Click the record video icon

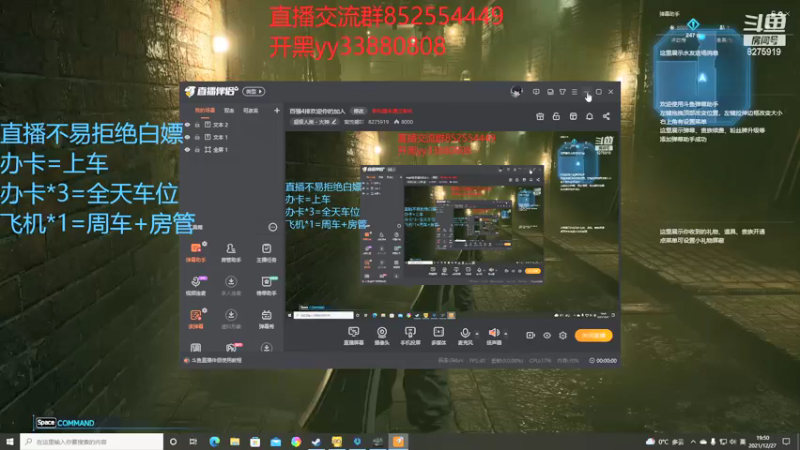531,335
